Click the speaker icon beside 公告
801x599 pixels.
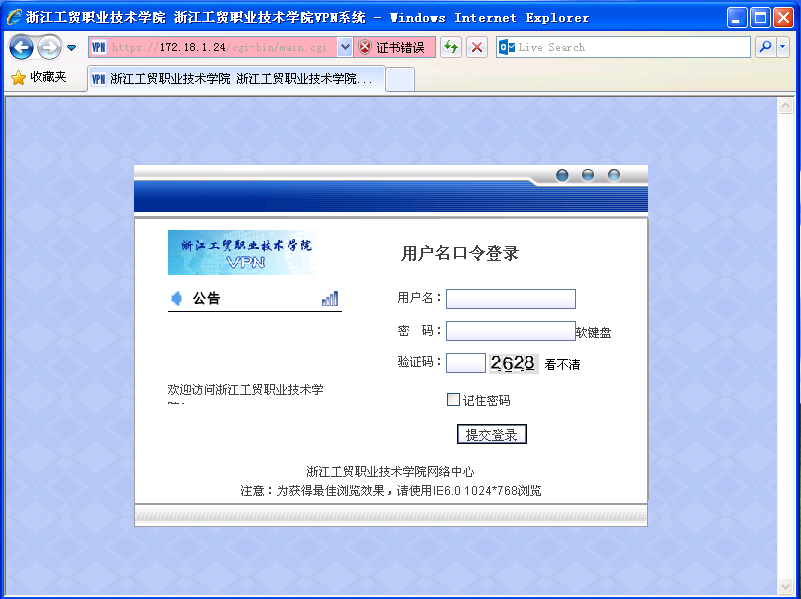click(177, 298)
